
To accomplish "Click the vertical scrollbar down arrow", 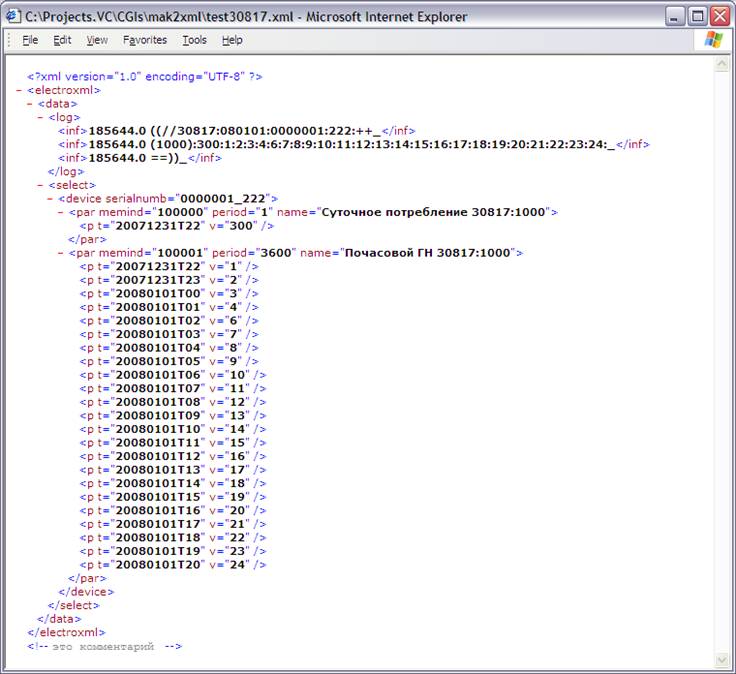I will point(721,660).
